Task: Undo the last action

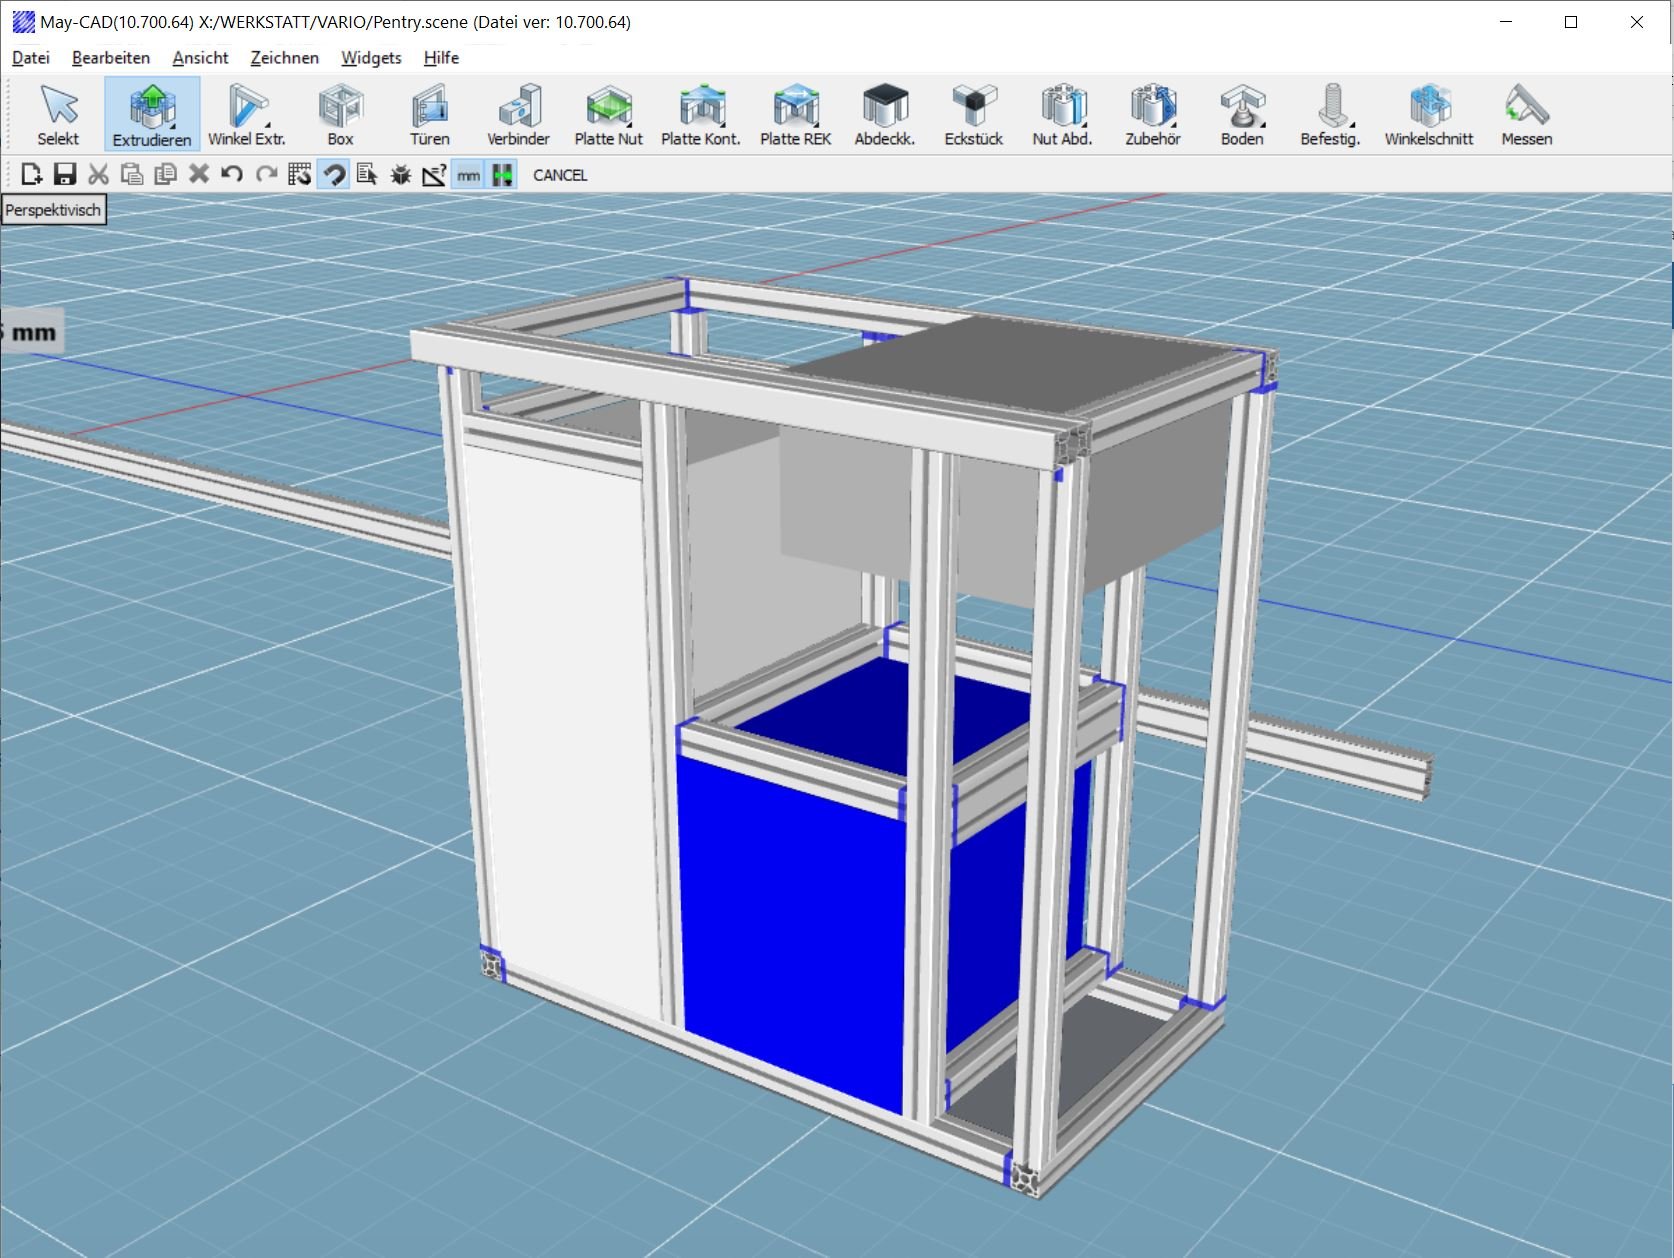Action: [x=232, y=175]
